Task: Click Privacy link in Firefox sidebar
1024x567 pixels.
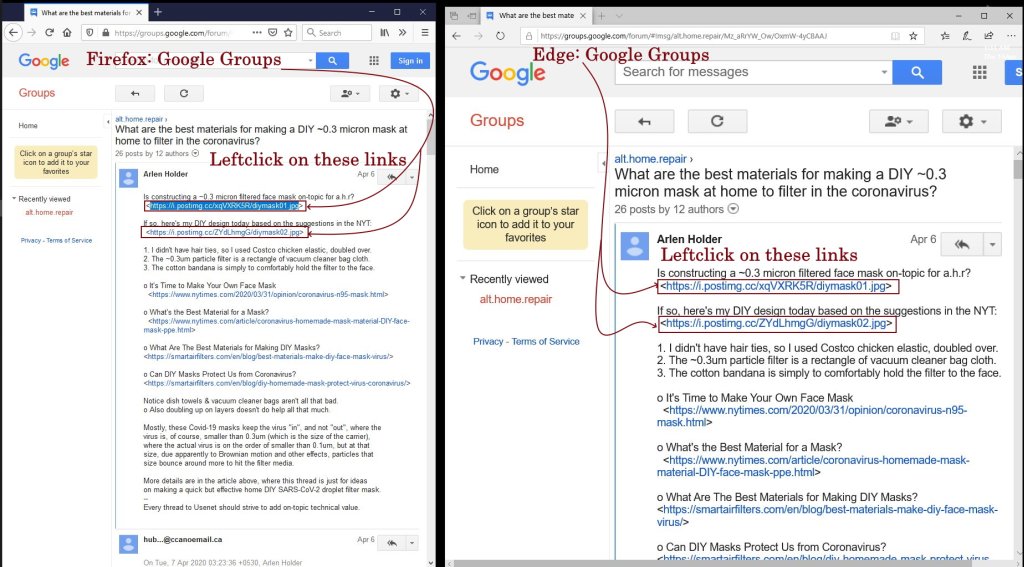Action: tap(31, 240)
